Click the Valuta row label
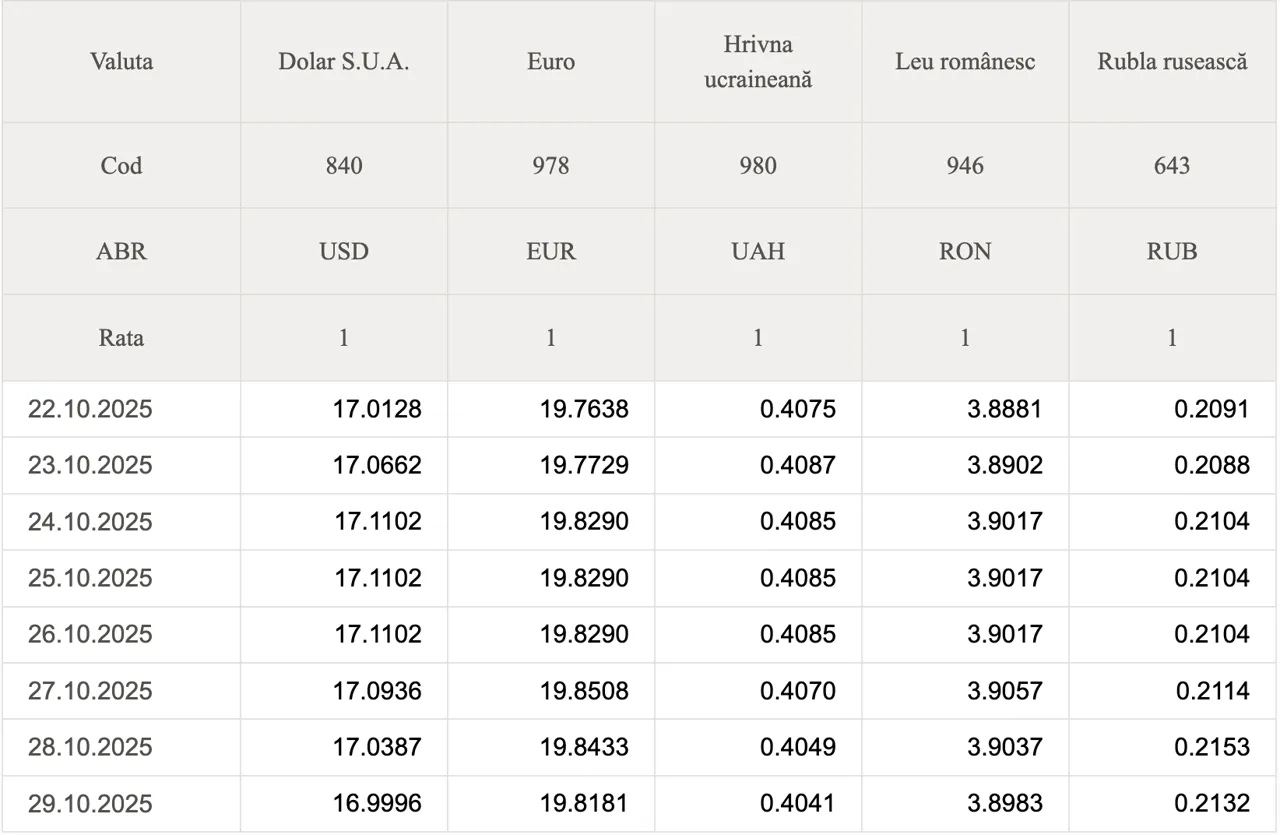This screenshot has width=1280, height=835. pyautogui.click(x=121, y=61)
